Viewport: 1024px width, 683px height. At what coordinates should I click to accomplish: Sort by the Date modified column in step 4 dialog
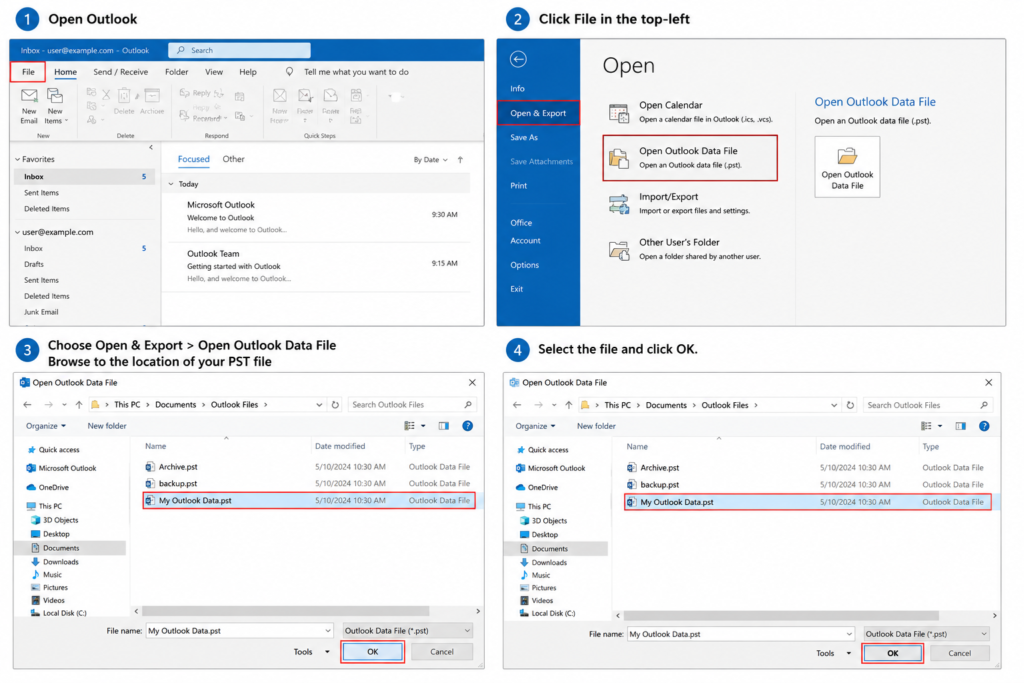(844, 447)
